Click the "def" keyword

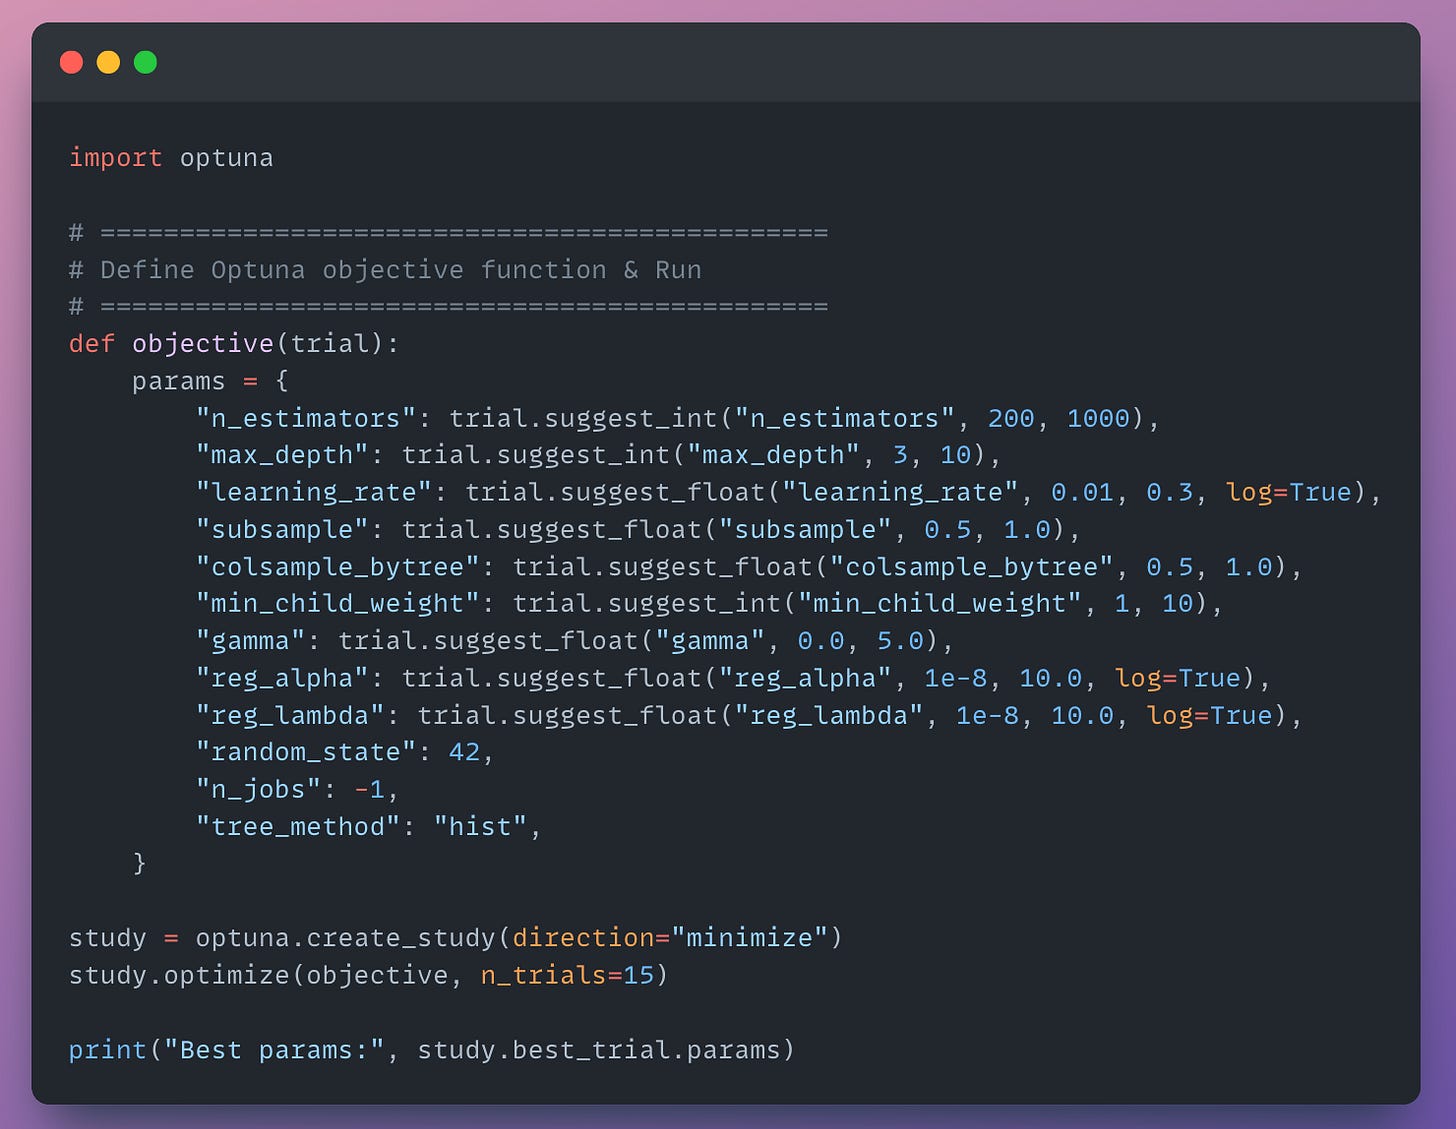pos(91,344)
